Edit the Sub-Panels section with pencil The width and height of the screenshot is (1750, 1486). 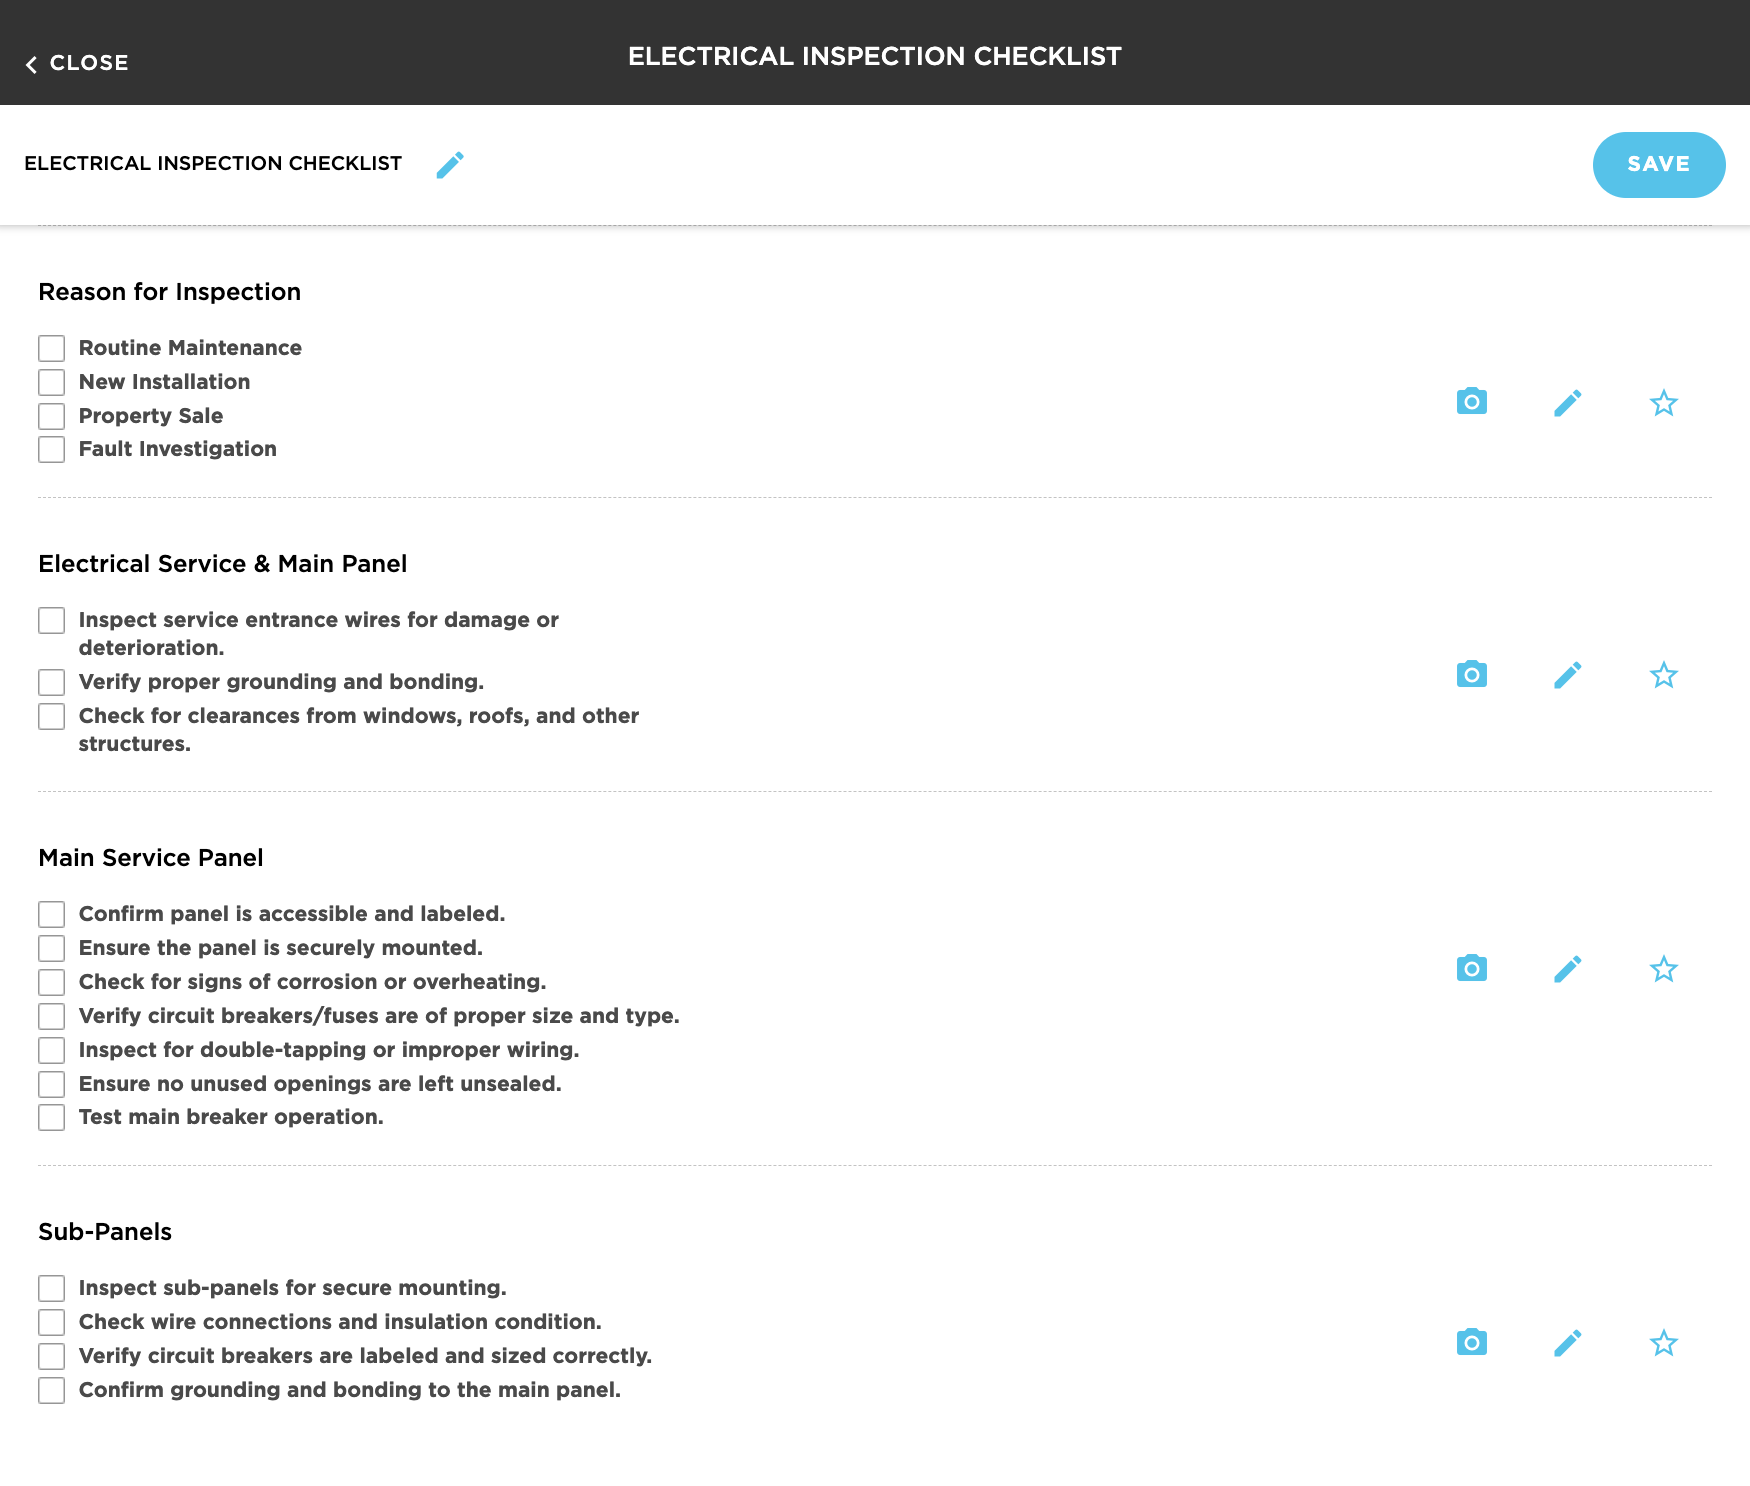tap(1567, 1343)
